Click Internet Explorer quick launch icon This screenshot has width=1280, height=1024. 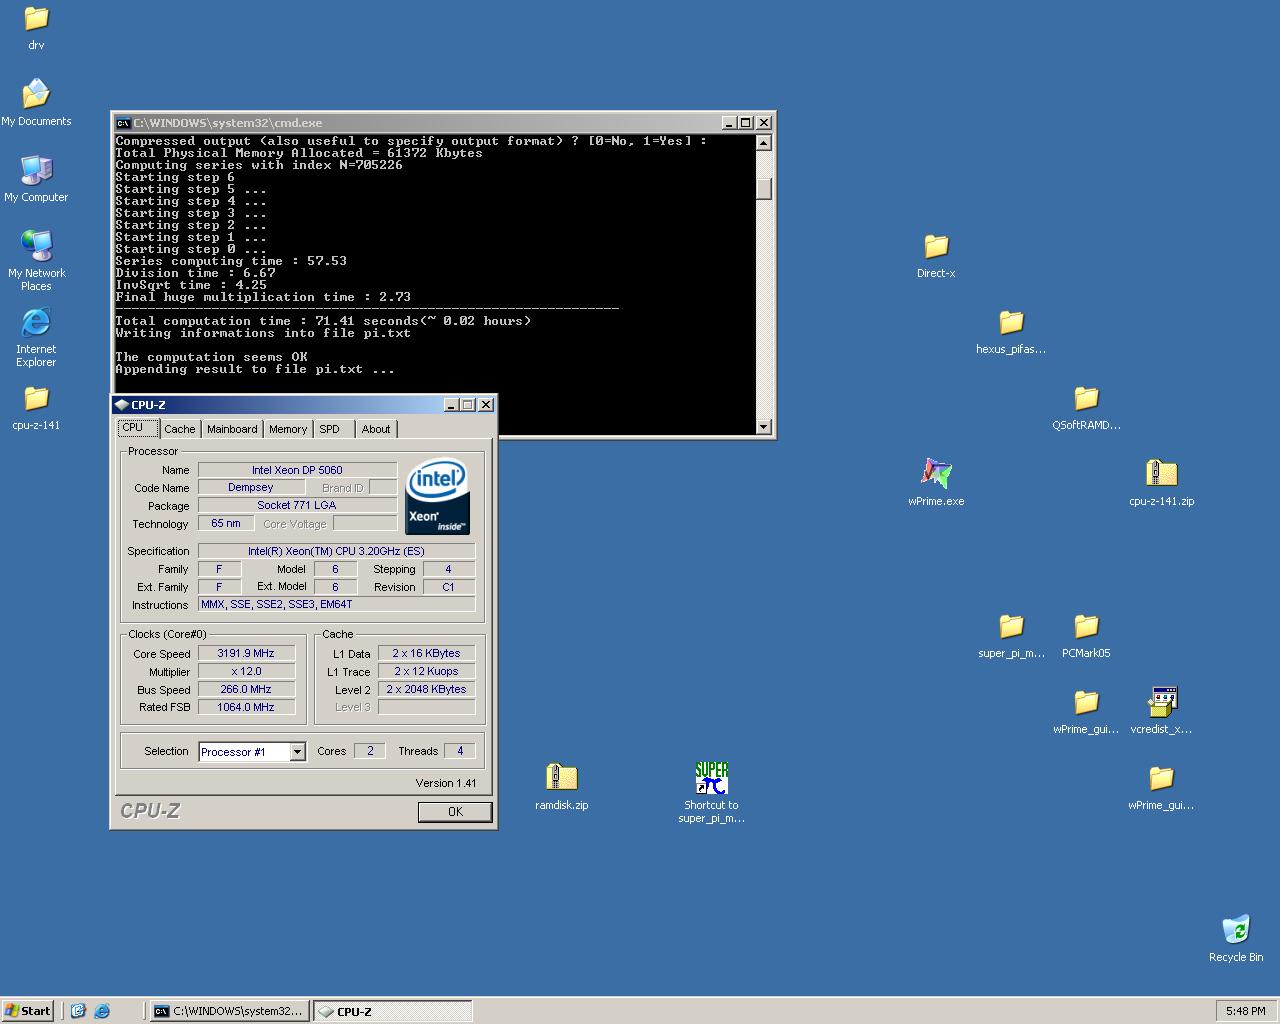pos(101,1011)
